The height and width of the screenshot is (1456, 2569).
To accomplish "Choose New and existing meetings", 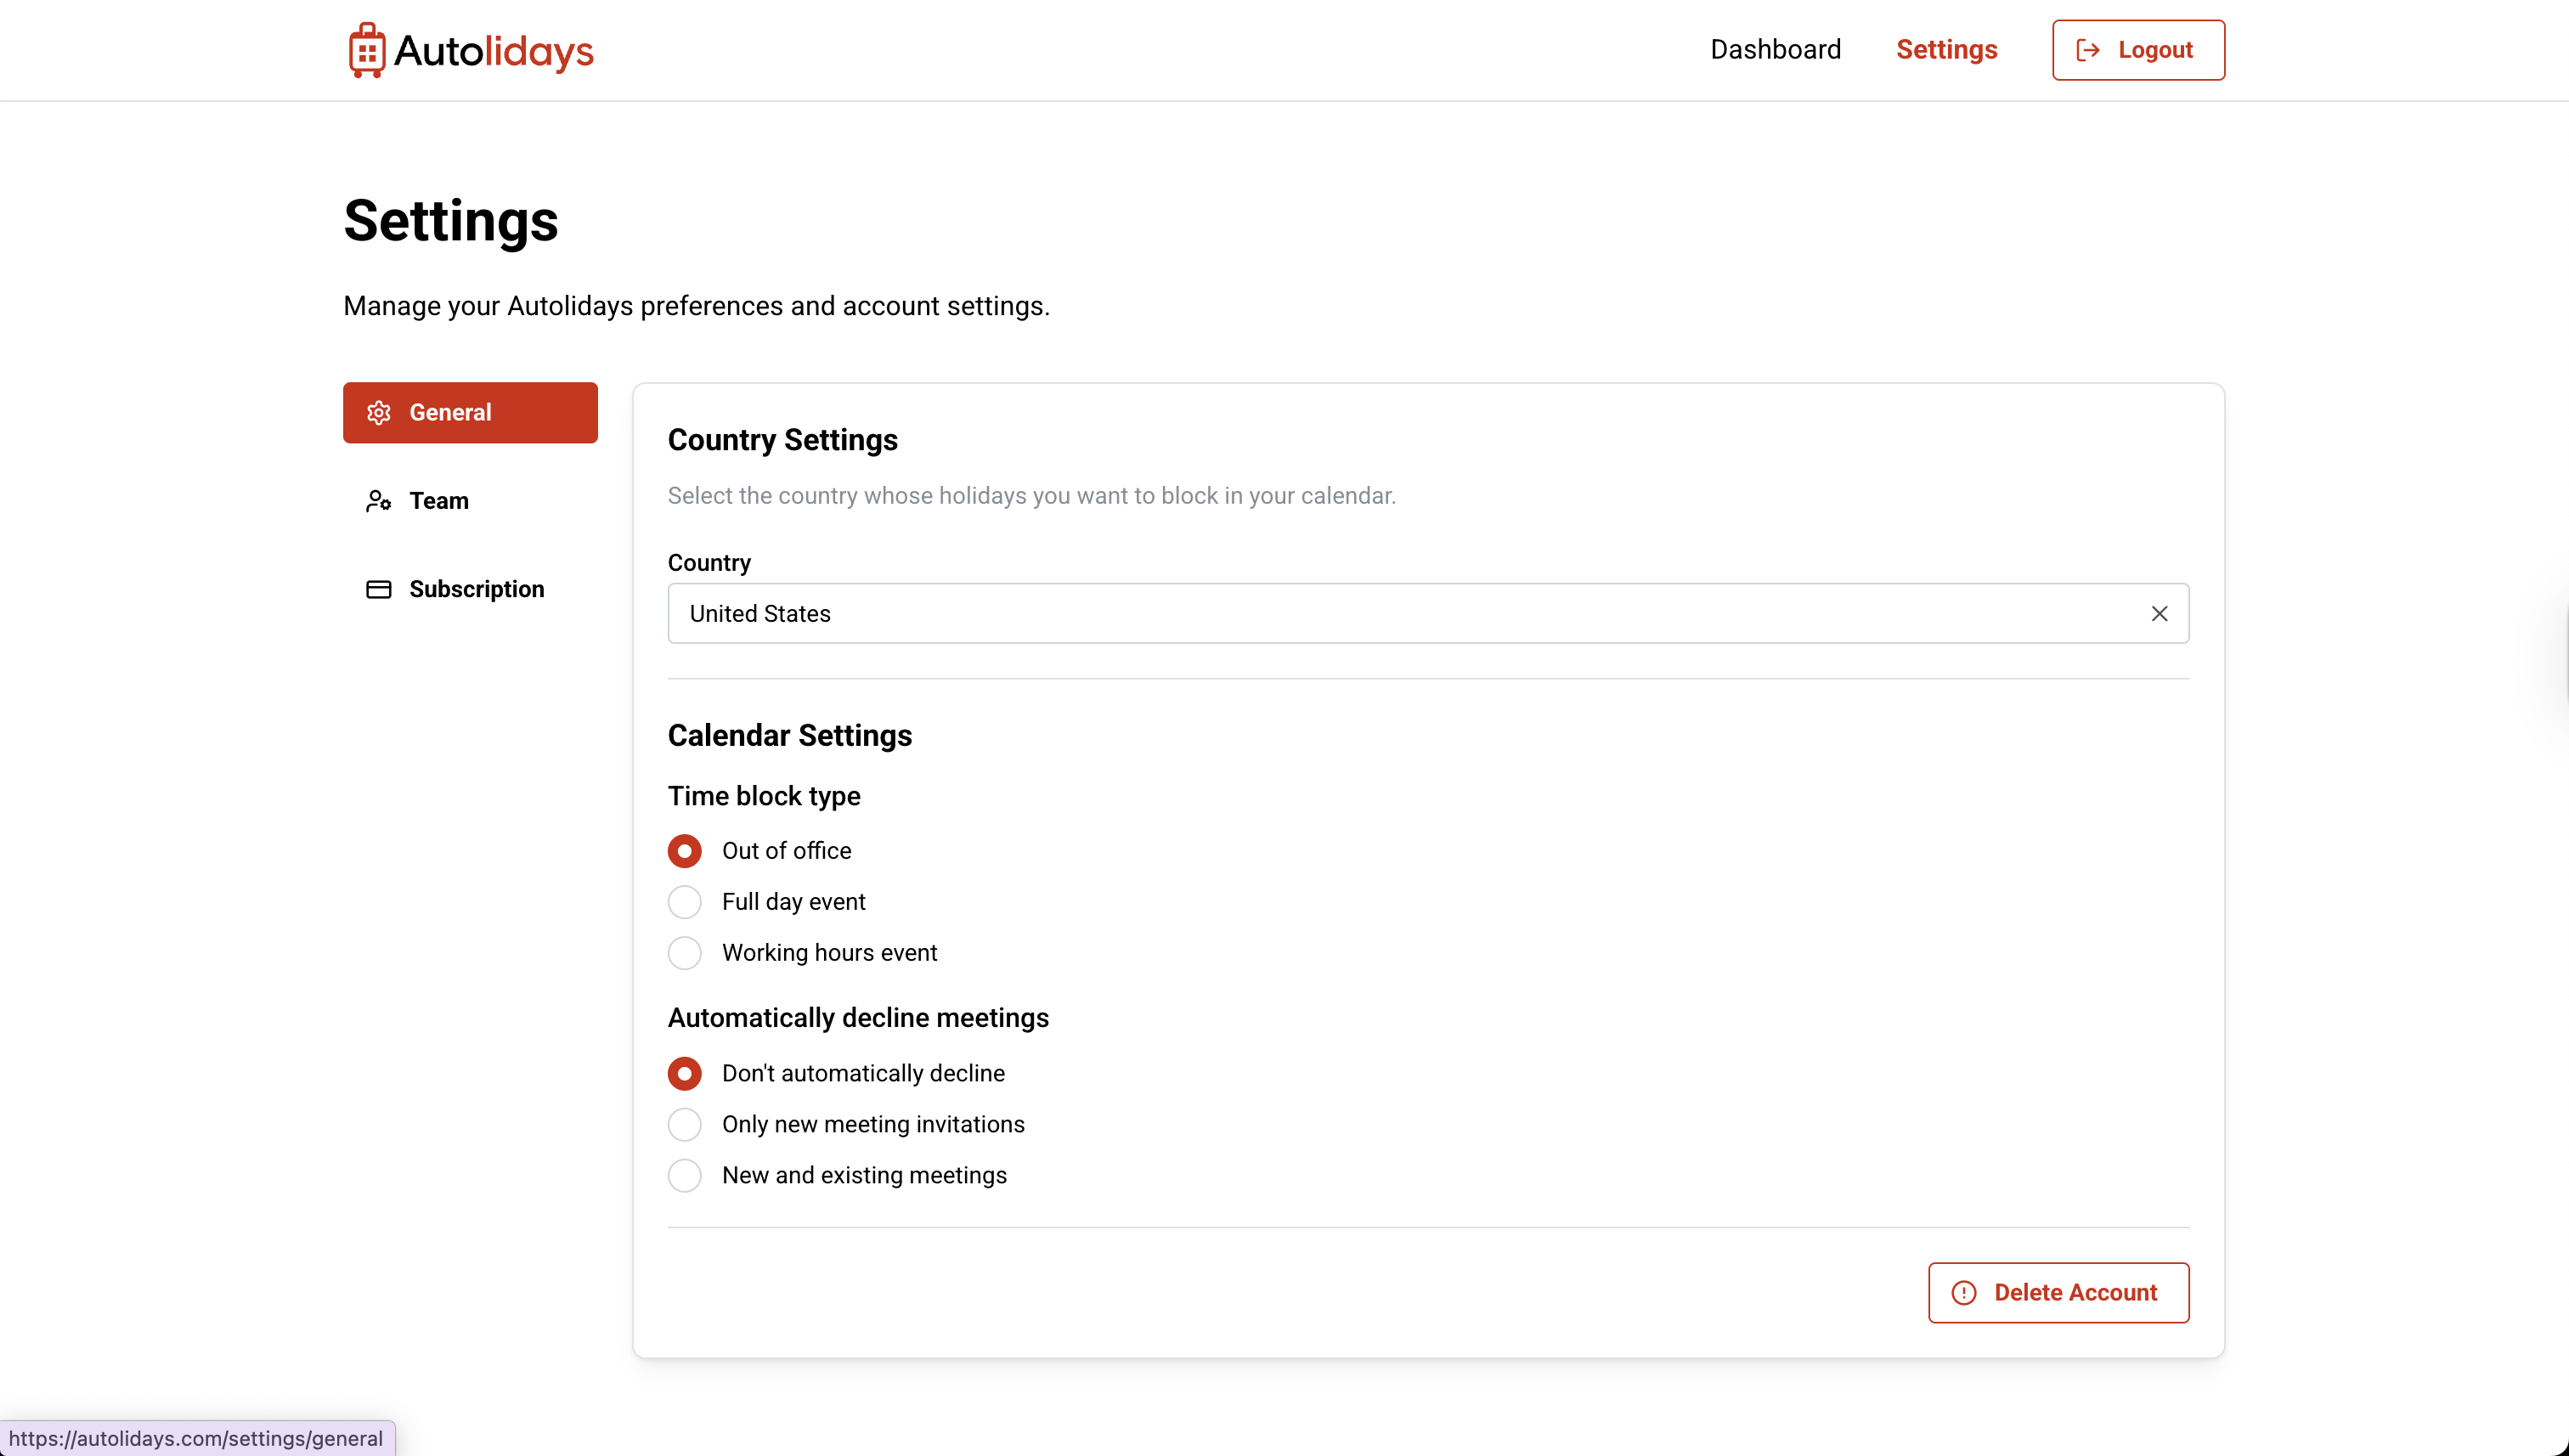I will click(685, 1176).
